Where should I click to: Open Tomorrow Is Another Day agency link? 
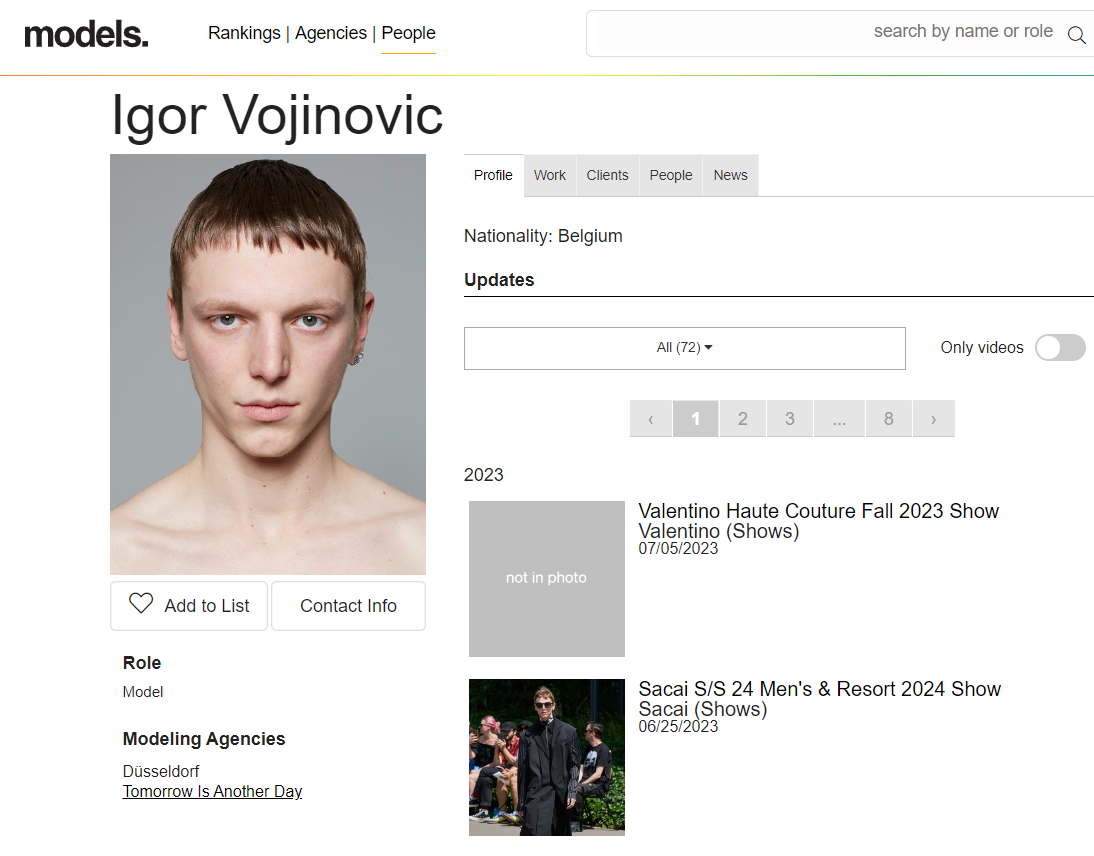212,791
